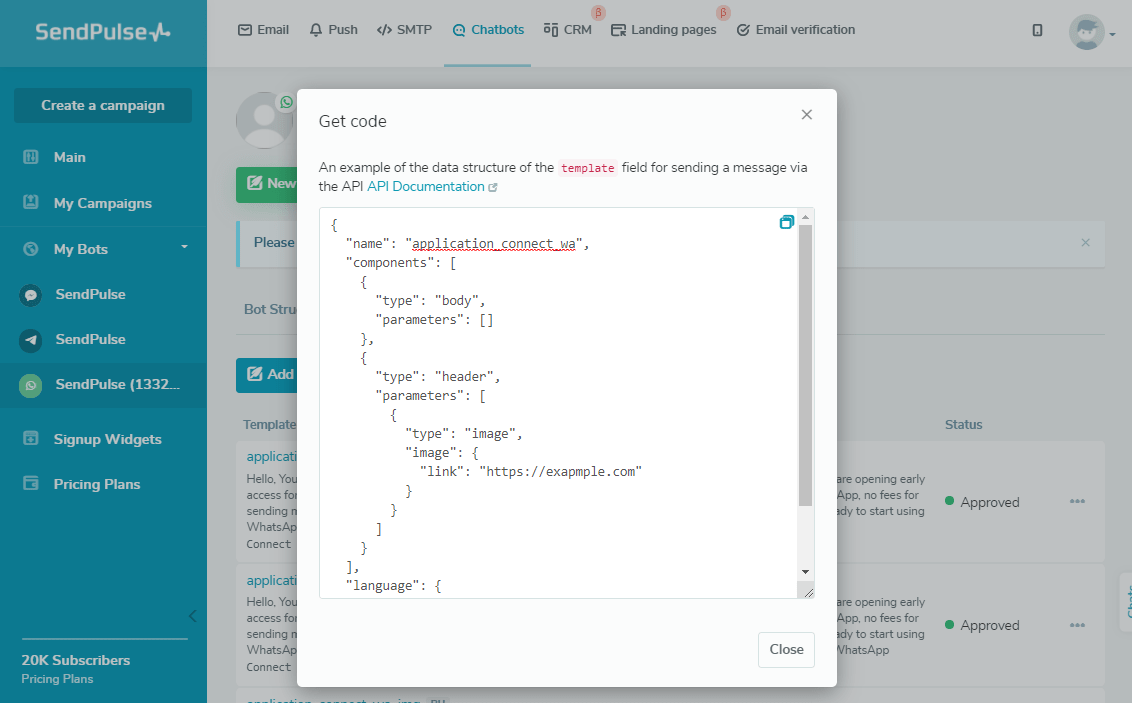The height and width of the screenshot is (703, 1132).
Task: Go to the Email section
Action: pos(263,30)
